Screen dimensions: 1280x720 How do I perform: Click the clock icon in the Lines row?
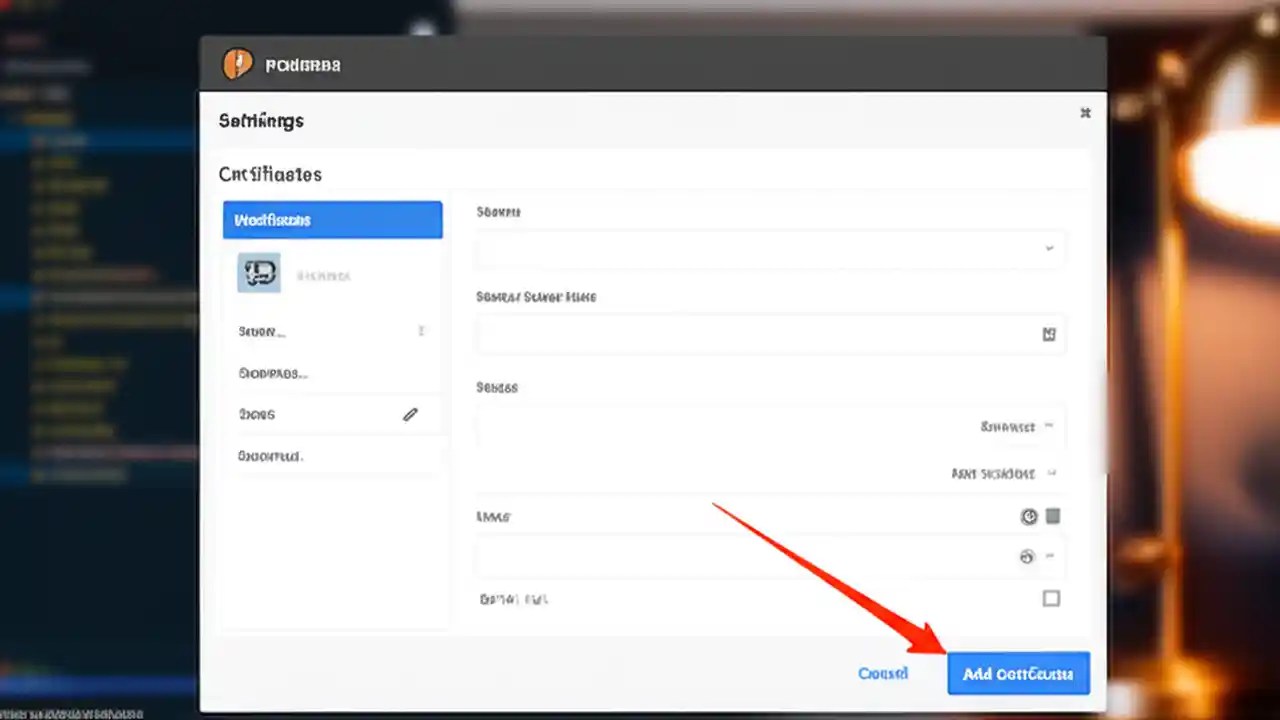pyautogui.click(x=1029, y=516)
